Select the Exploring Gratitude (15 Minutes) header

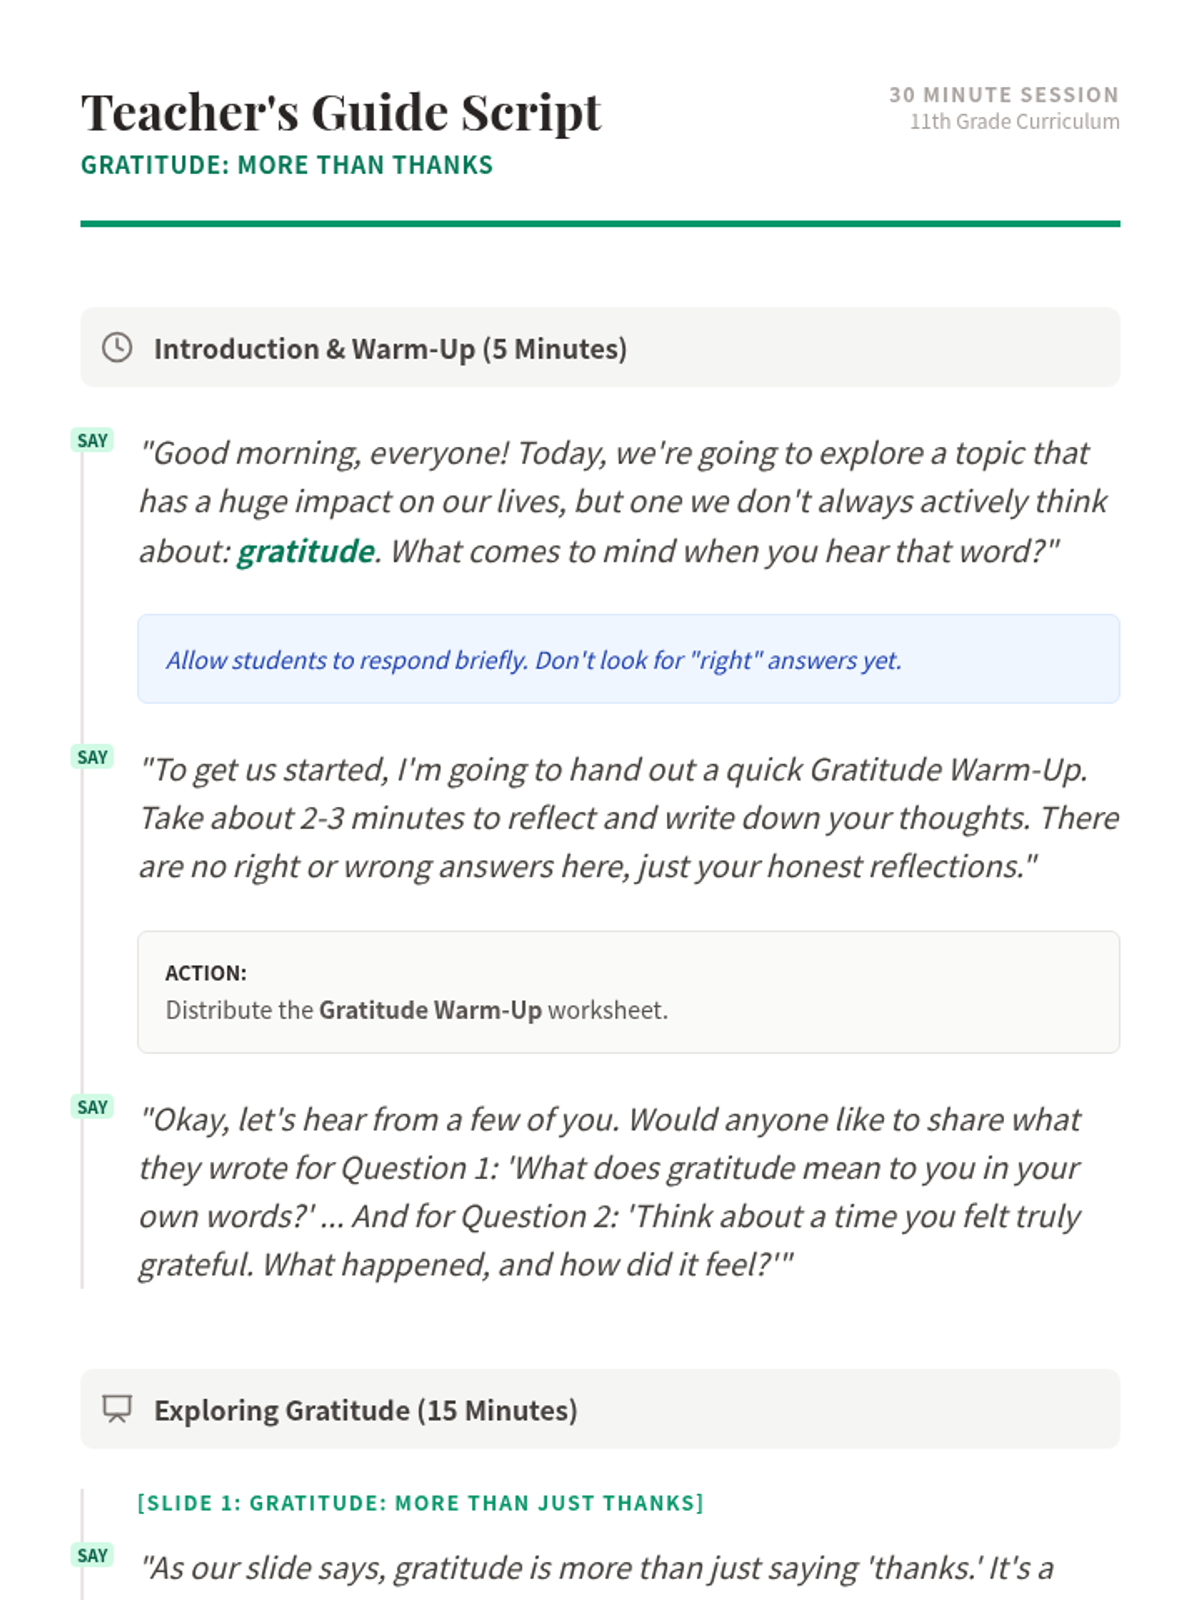(x=600, y=1409)
